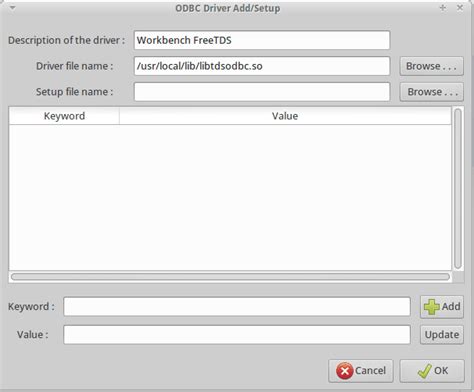Image resolution: width=474 pixels, height=392 pixels.
Task: Click the horizontal scrollbar below the table
Action: pos(230,277)
